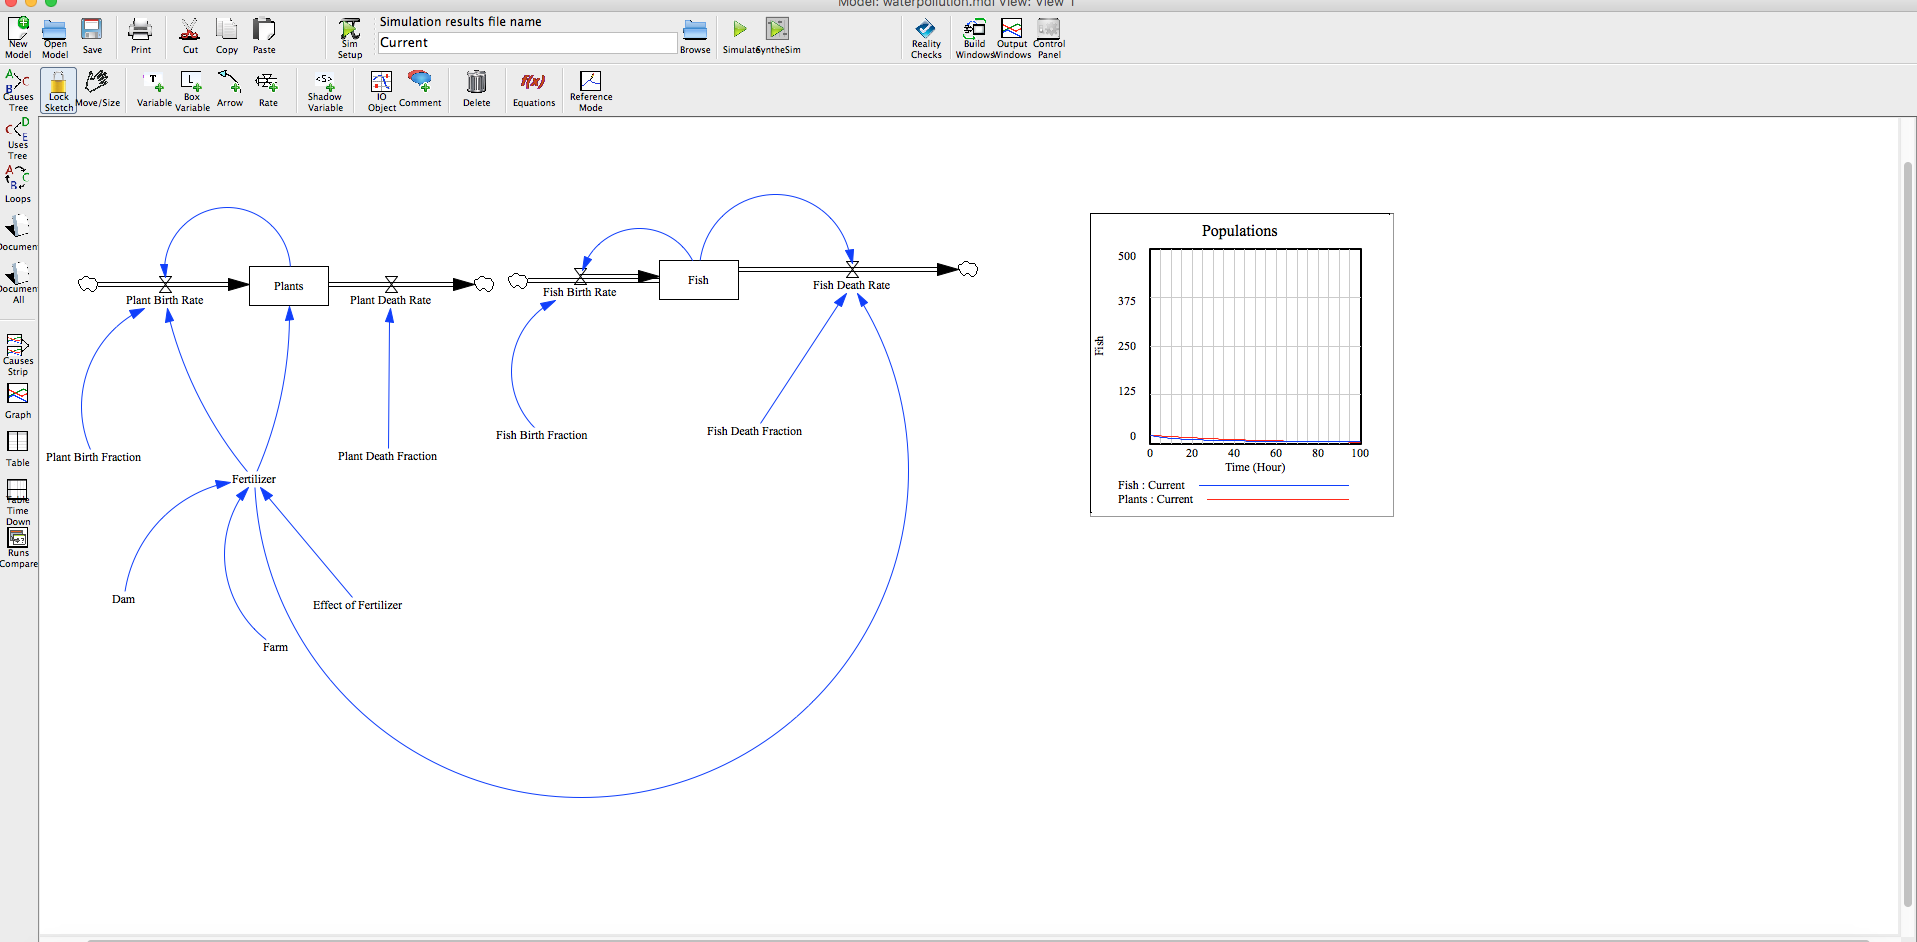This screenshot has width=1917, height=942.
Task: Click the Fish Birth Fraction variable
Action: click(542, 435)
